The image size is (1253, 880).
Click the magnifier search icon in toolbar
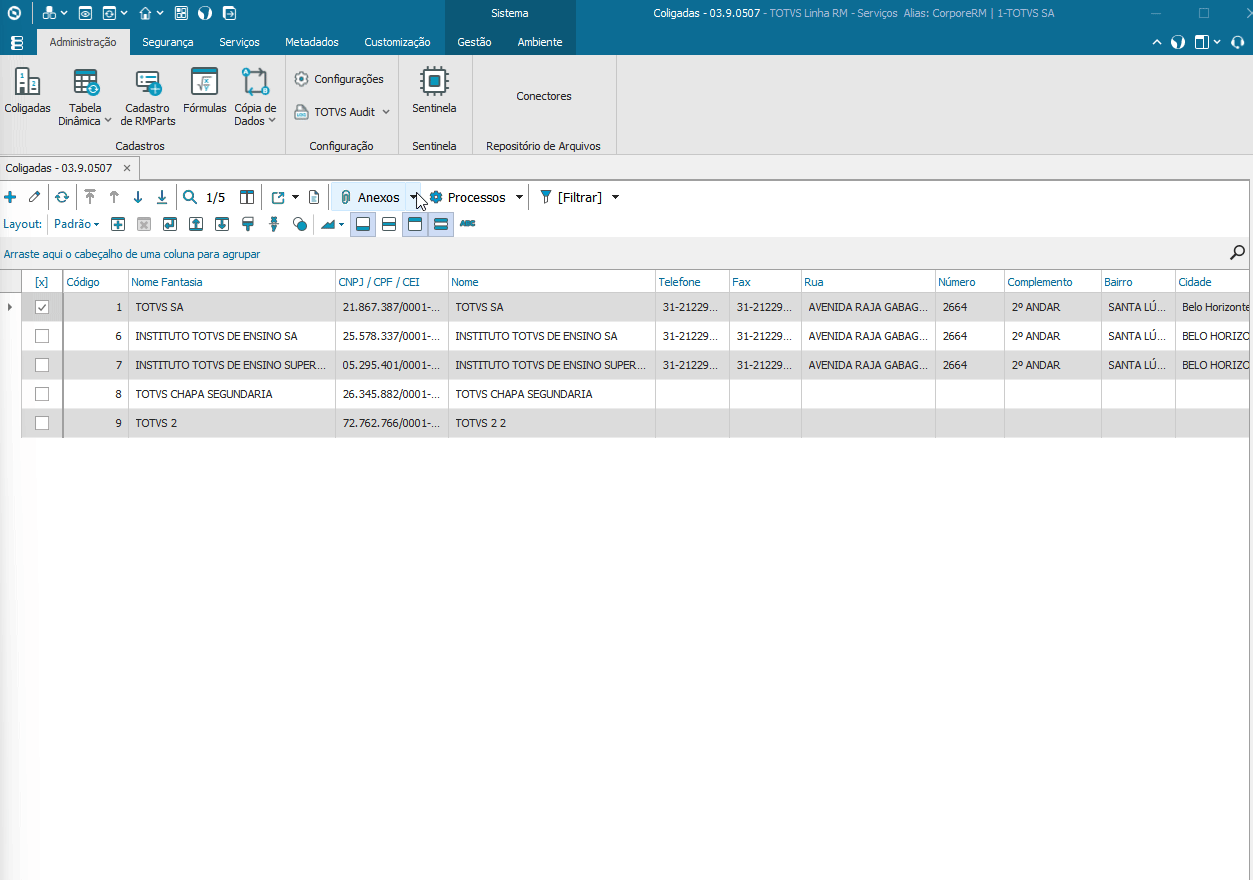190,197
